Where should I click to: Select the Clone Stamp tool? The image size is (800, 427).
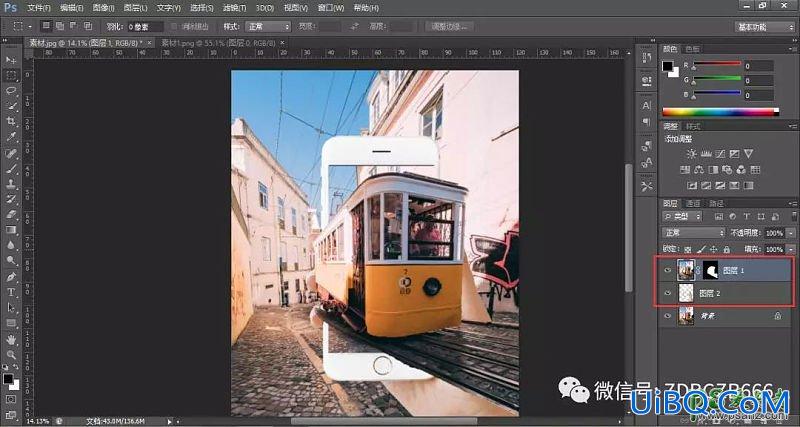click(11, 184)
